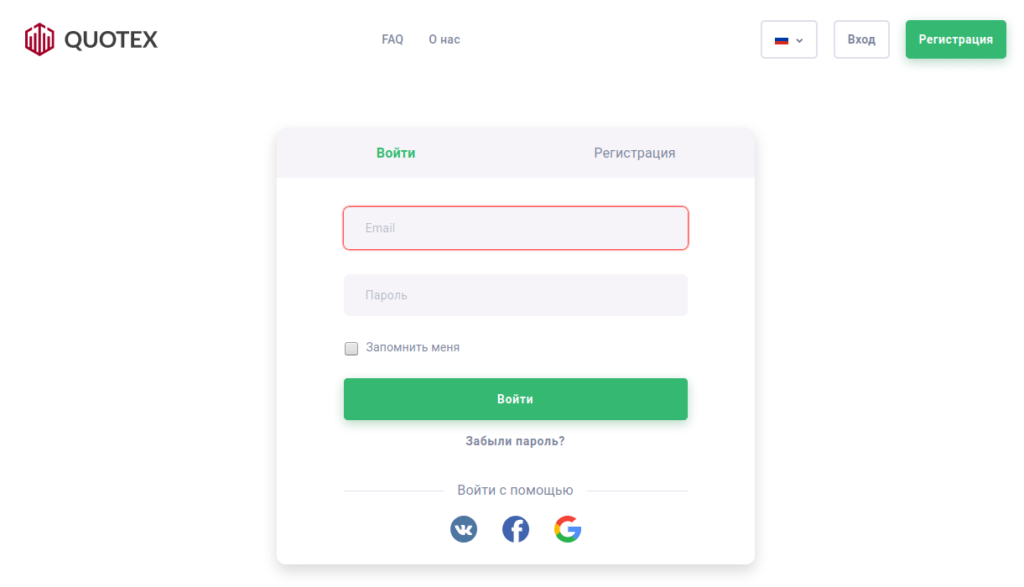
Task: Expand the flag chevron menu
Action: click(x=800, y=40)
